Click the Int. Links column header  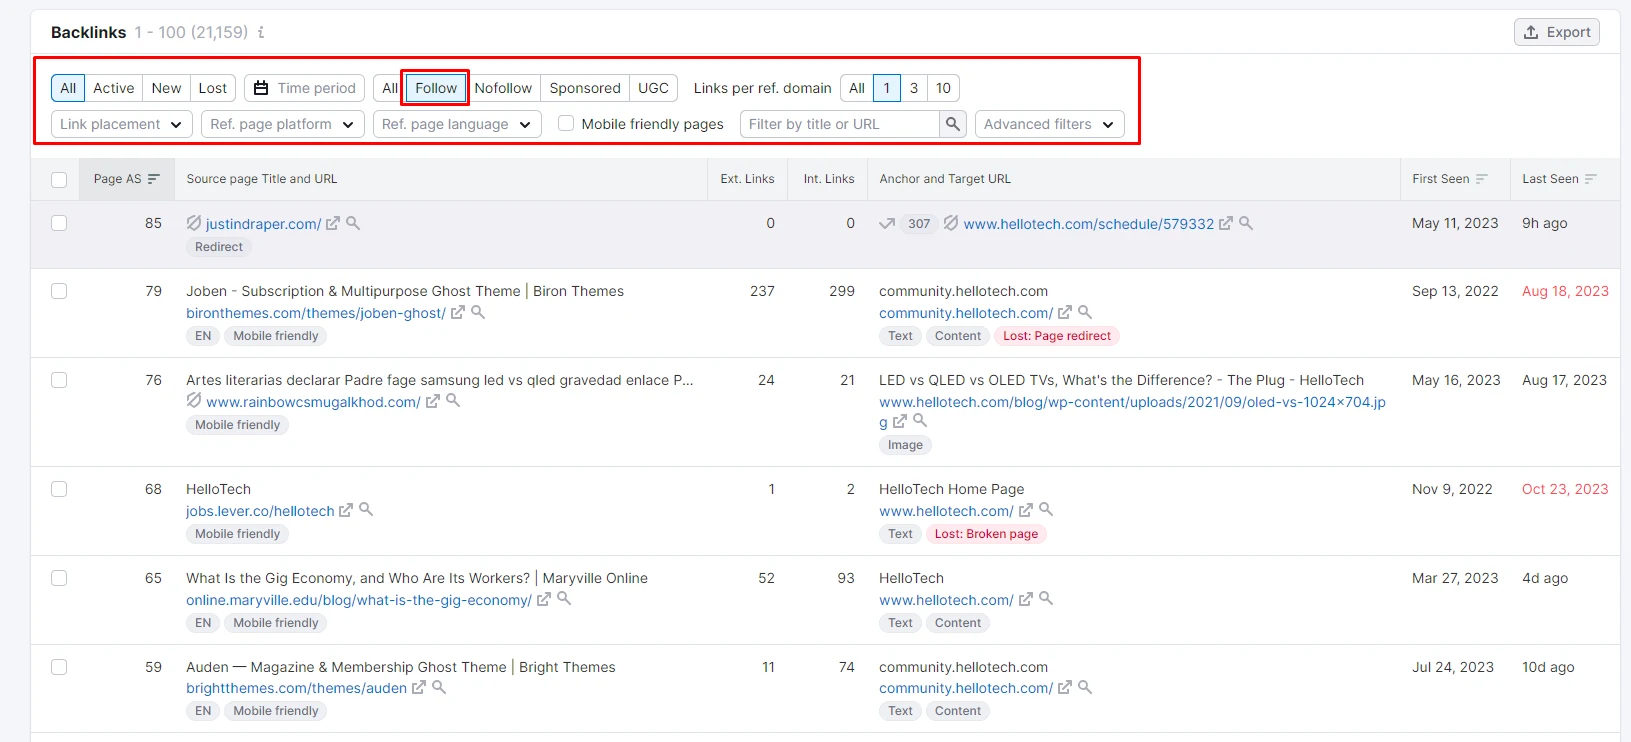coord(829,179)
